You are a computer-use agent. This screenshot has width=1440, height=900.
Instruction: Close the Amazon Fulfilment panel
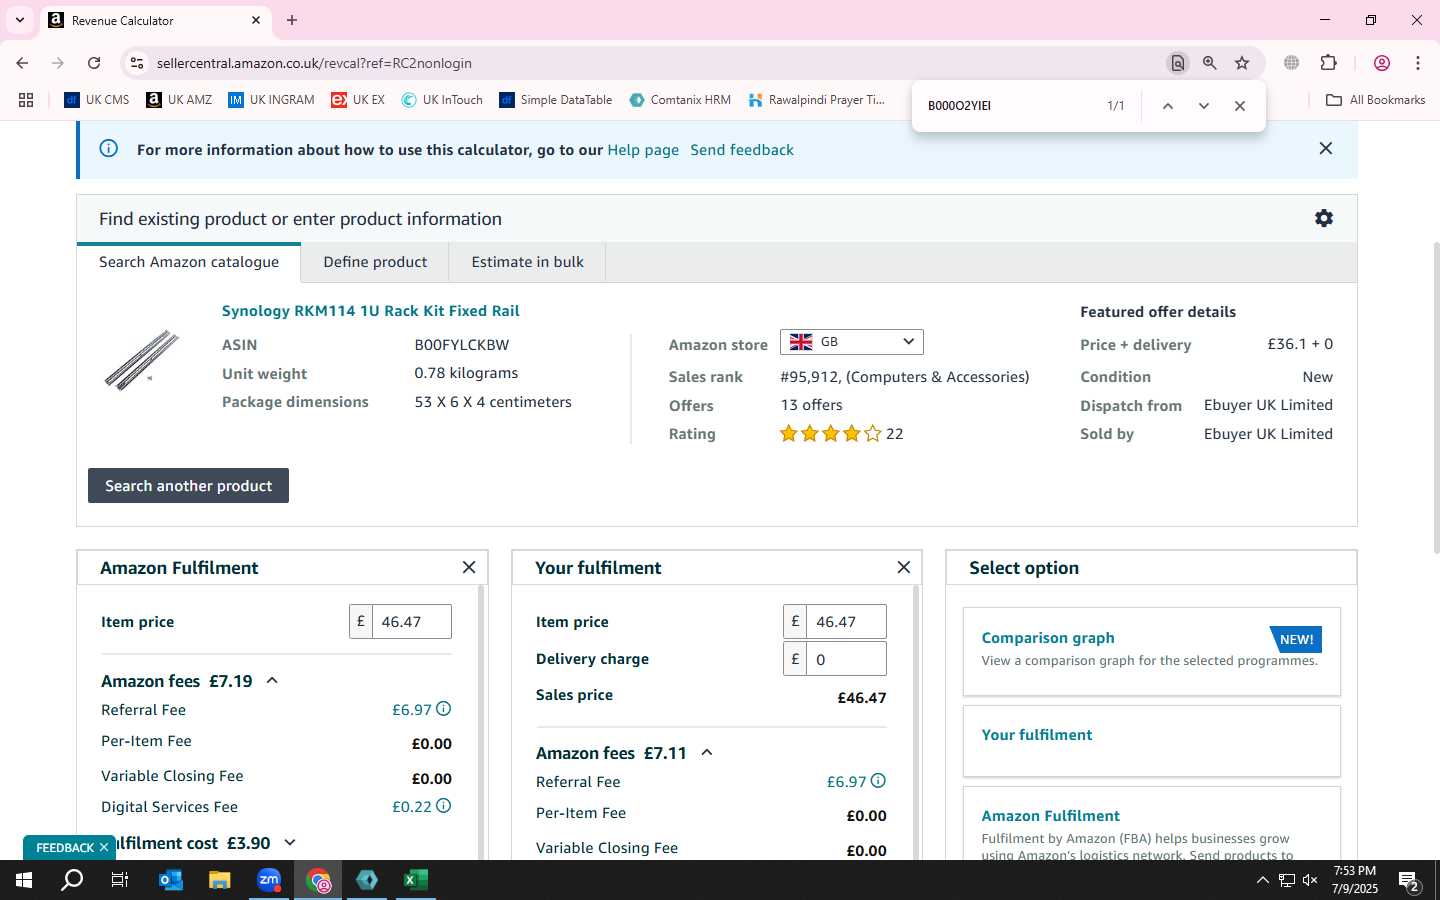469,567
